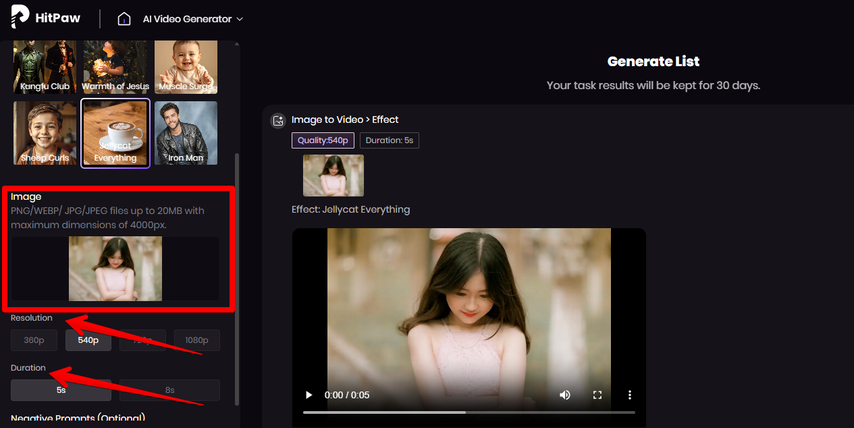Image resolution: width=854 pixels, height=428 pixels.
Task: Click the Image to Video task icon
Action: (x=278, y=121)
